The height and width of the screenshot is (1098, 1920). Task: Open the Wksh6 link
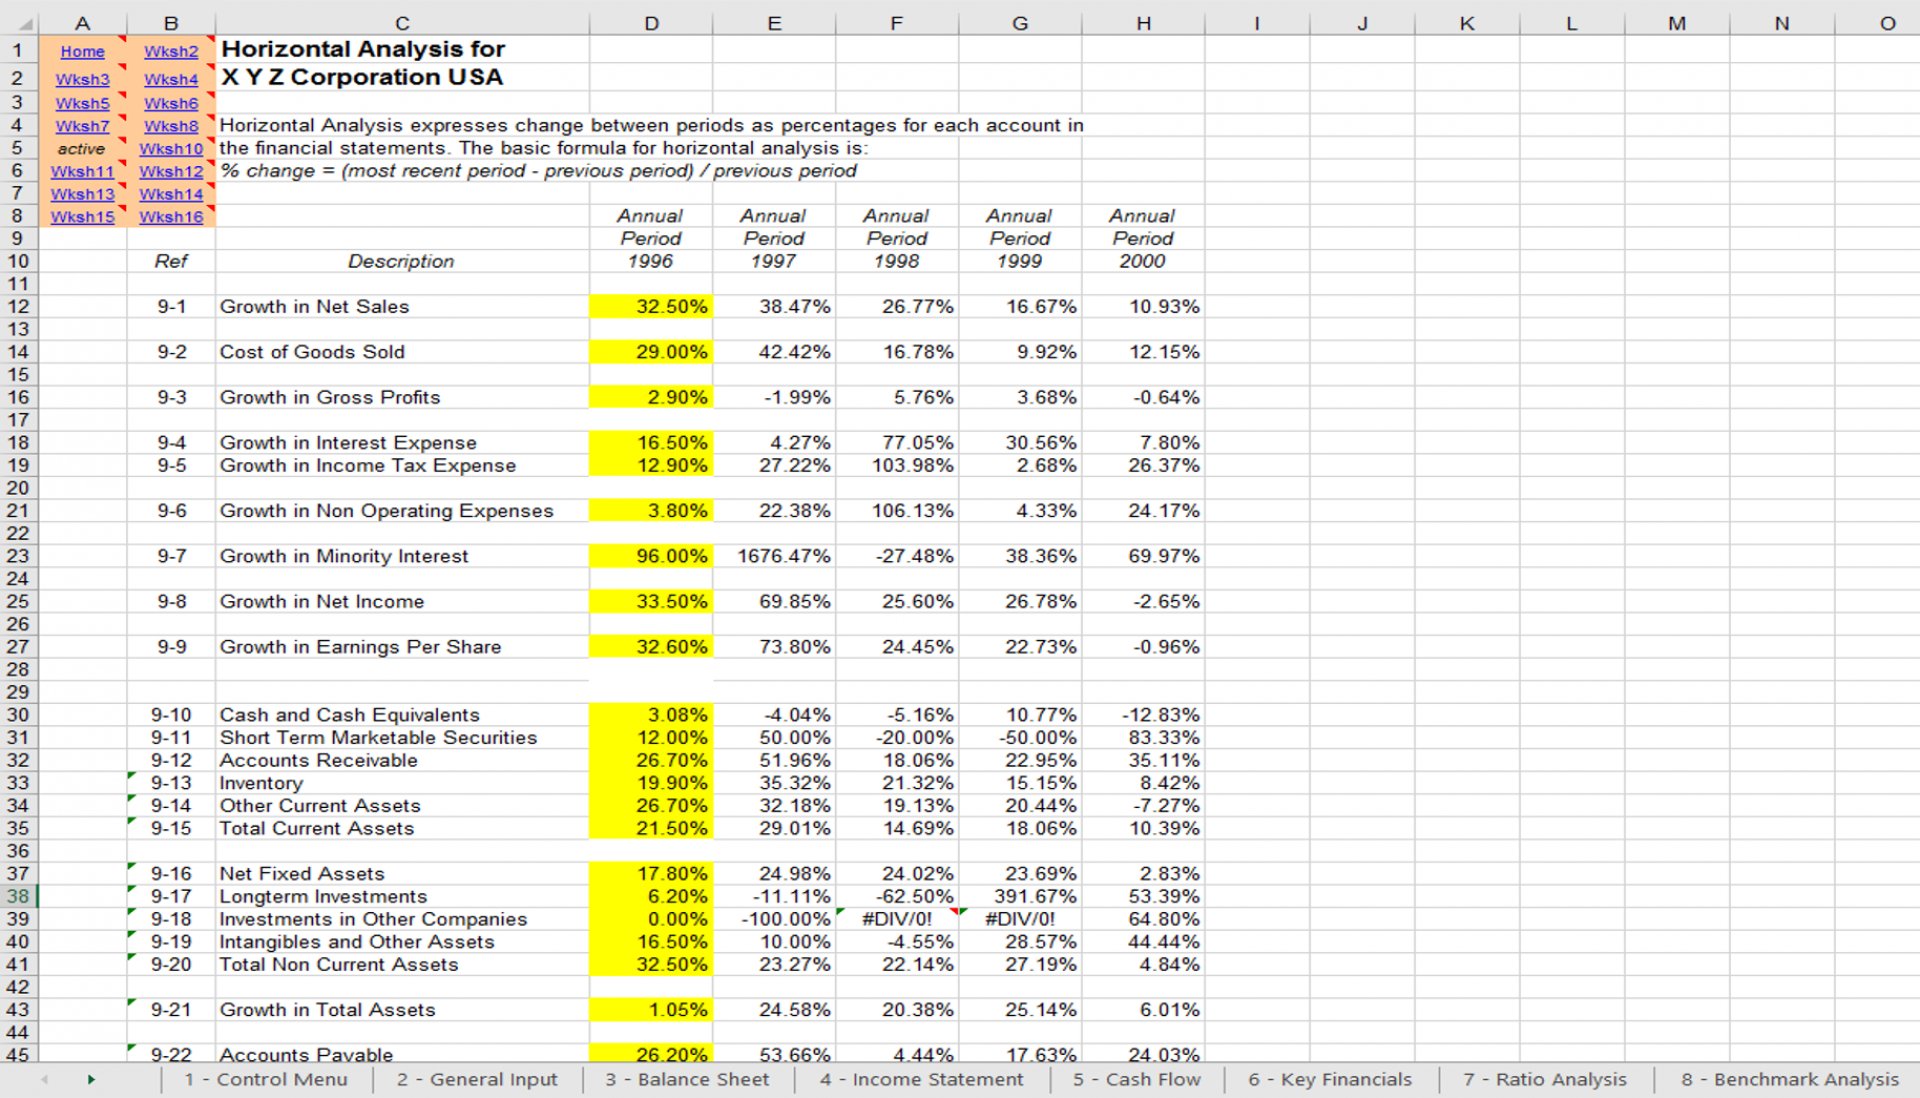(171, 103)
